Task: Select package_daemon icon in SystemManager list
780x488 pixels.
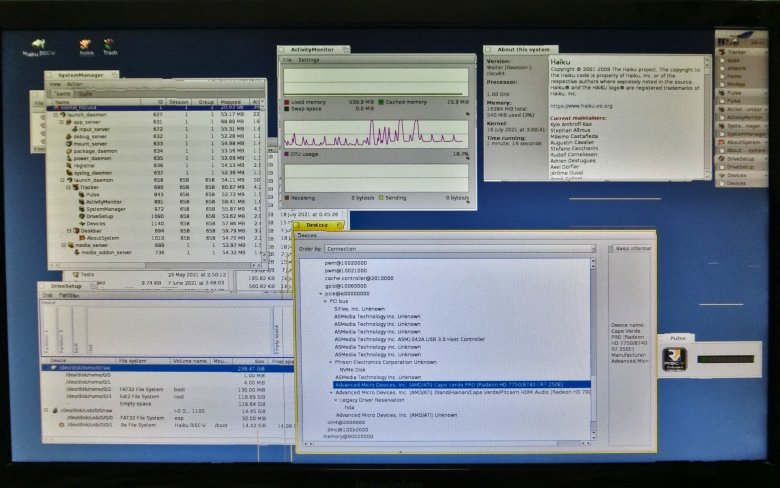Action: coord(69,151)
